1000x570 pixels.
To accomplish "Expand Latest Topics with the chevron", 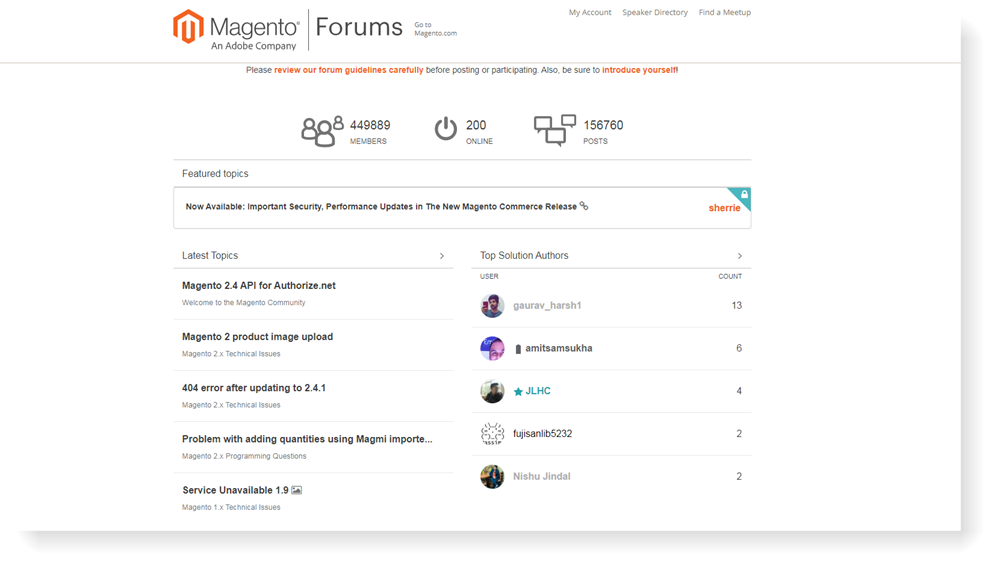I will click(441, 256).
